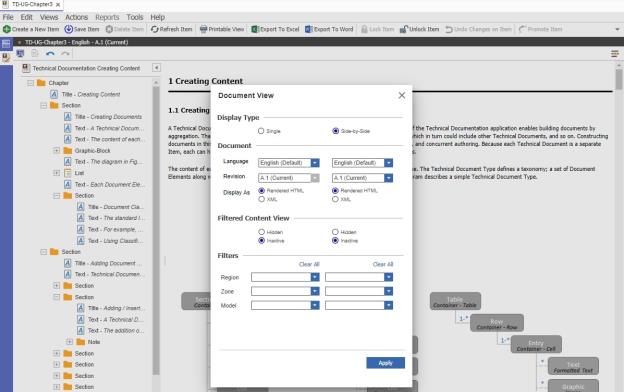Export the document To Excel
This screenshot has height=392, width=624.
click(275, 29)
